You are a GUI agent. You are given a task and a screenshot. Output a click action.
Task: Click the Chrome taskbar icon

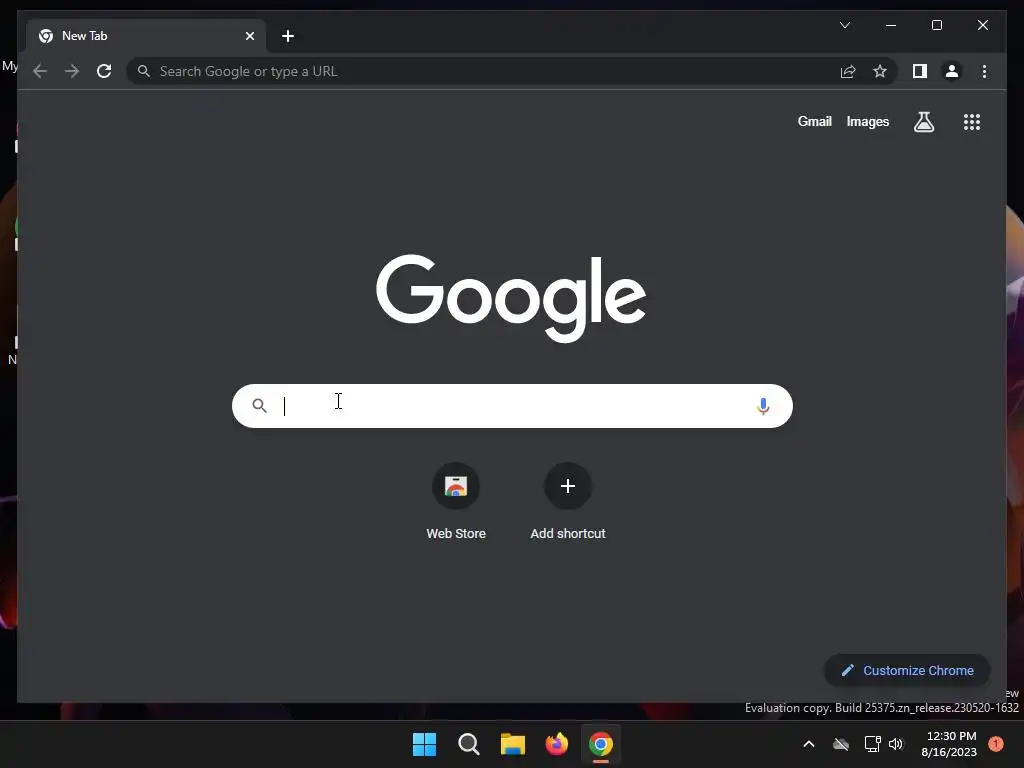point(601,744)
